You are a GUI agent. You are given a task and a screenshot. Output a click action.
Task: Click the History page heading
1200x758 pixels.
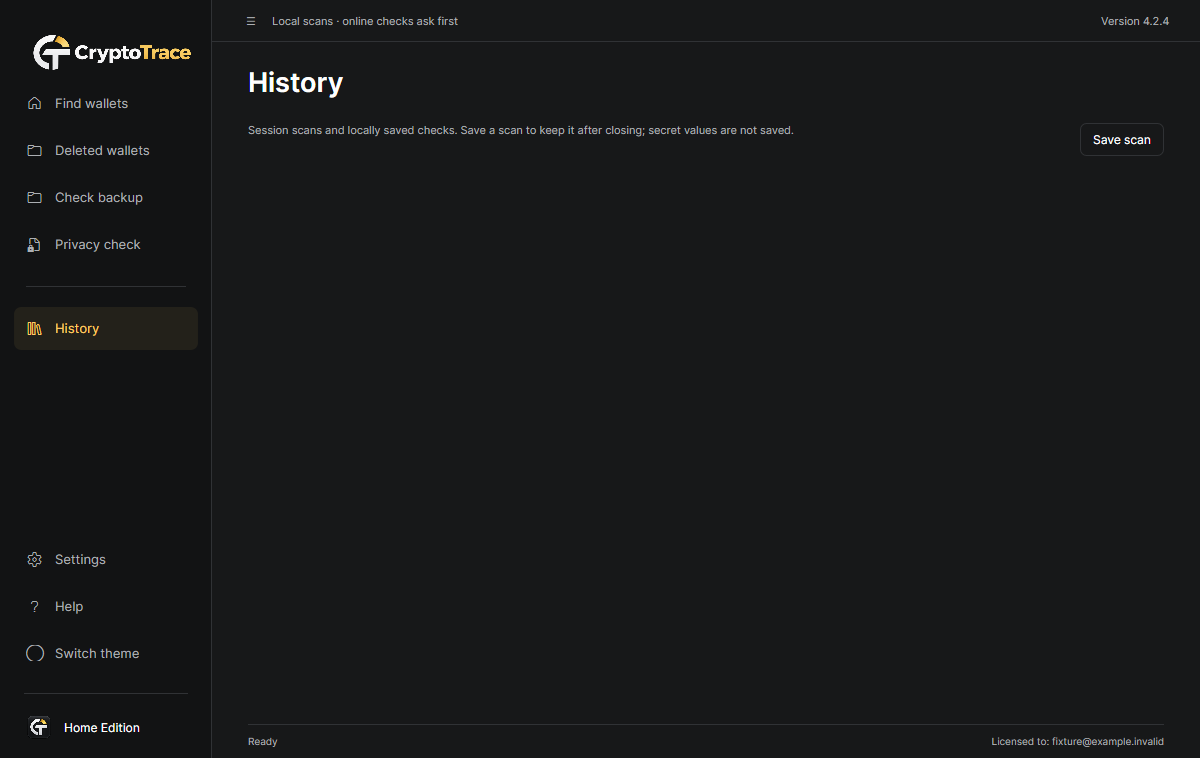coord(295,82)
